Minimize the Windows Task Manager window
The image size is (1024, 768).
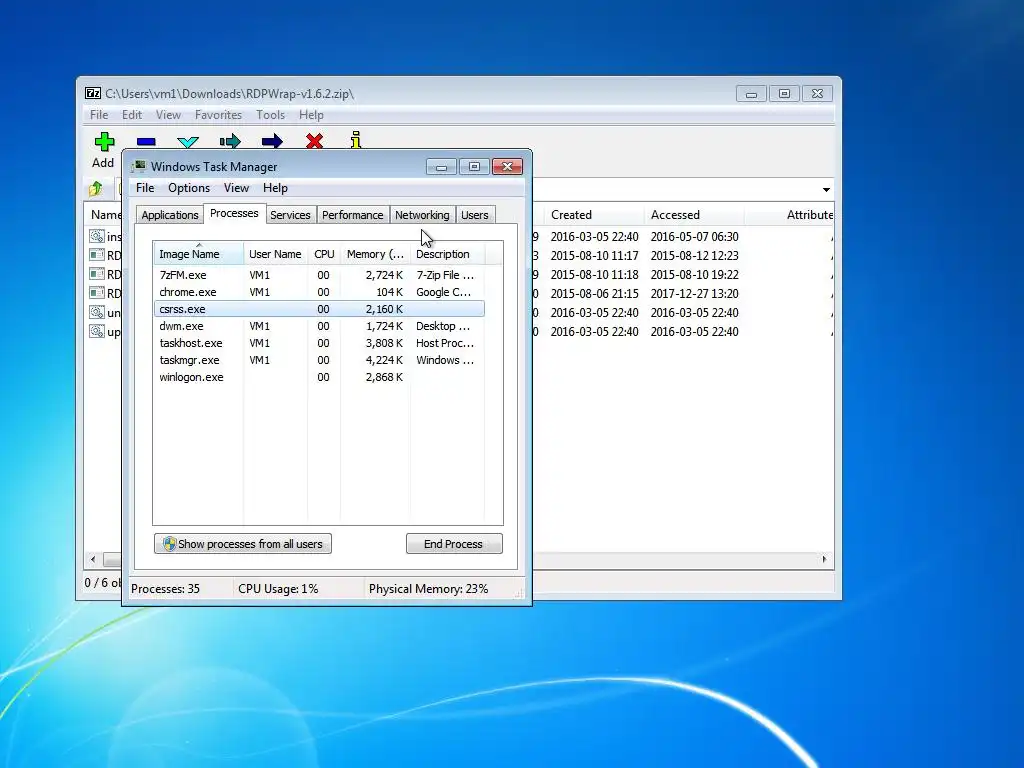[x=441, y=167]
